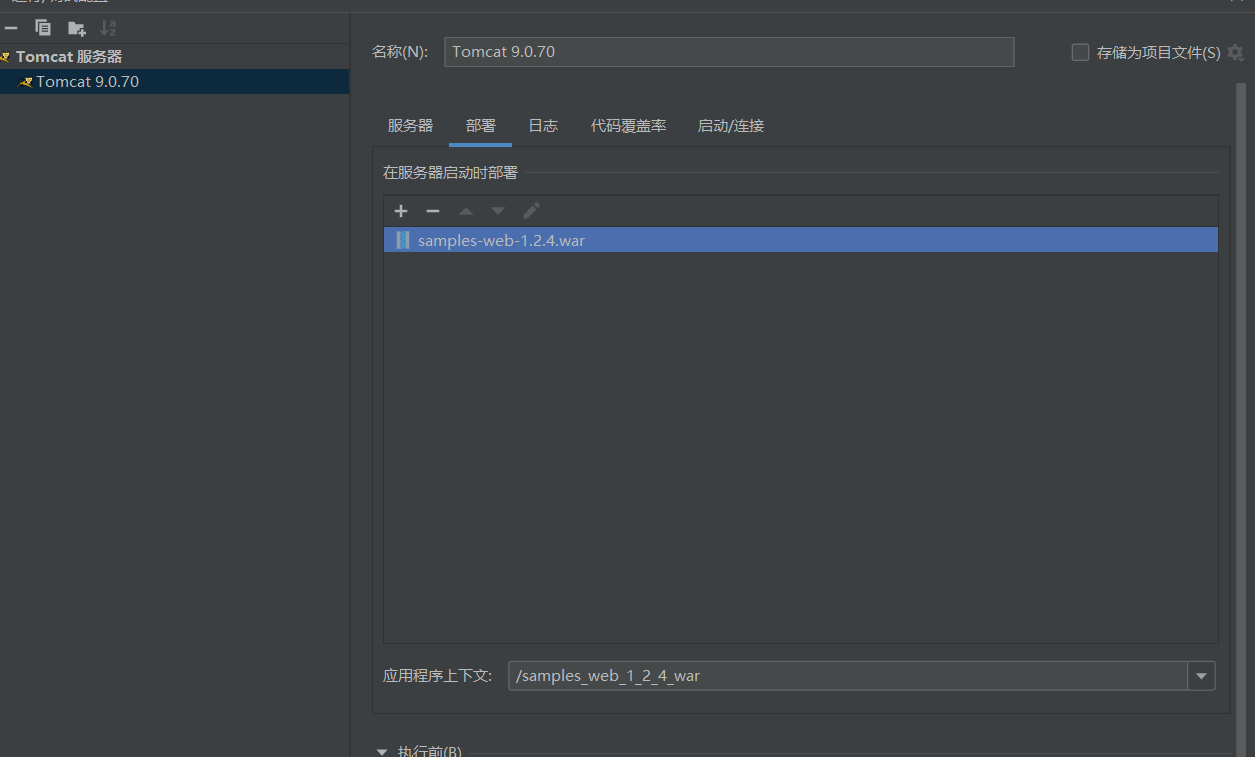Select samples-web-1.2.4.war in the deployment list
The height and width of the screenshot is (757, 1255).
(501, 240)
